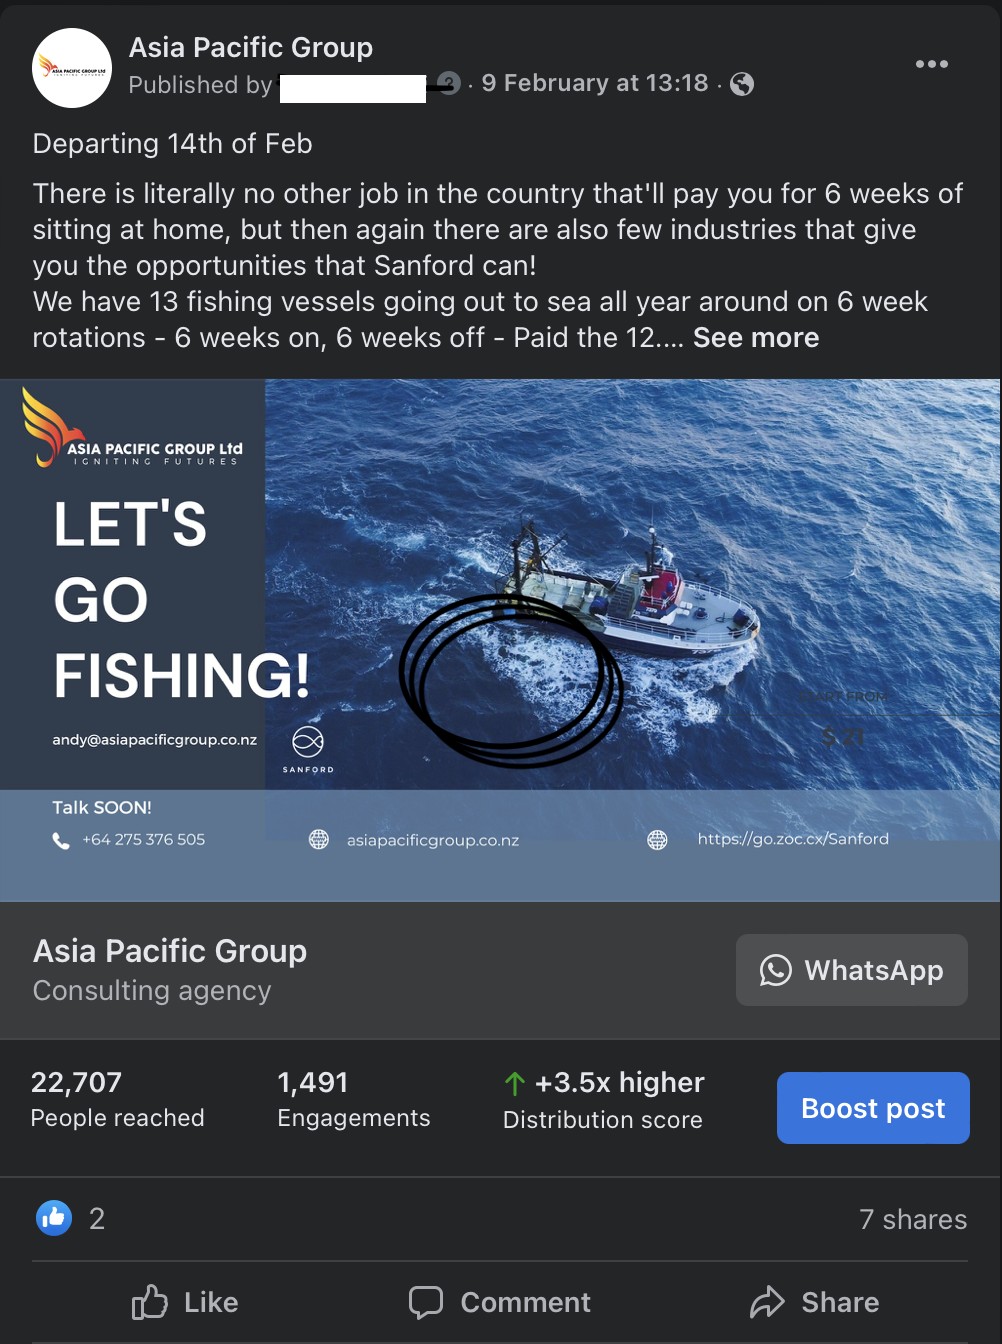Click the globe public audience icon
Screen dimensions: 1002x1344
tap(742, 84)
